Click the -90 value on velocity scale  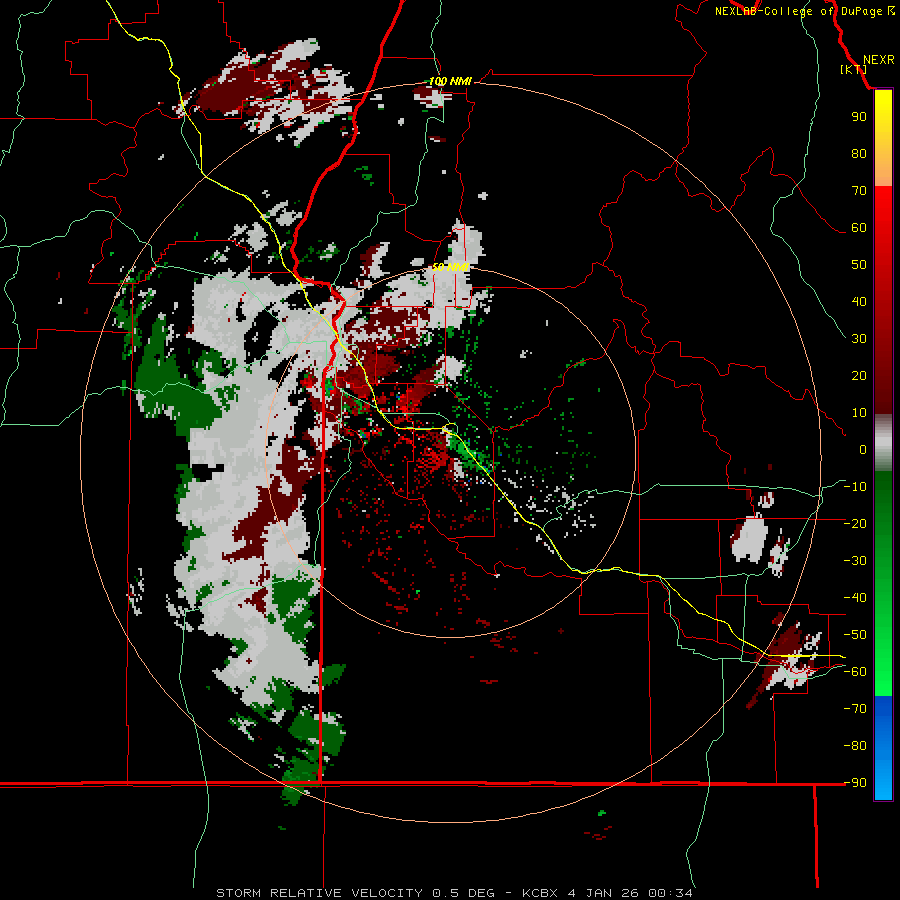point(855,783)
